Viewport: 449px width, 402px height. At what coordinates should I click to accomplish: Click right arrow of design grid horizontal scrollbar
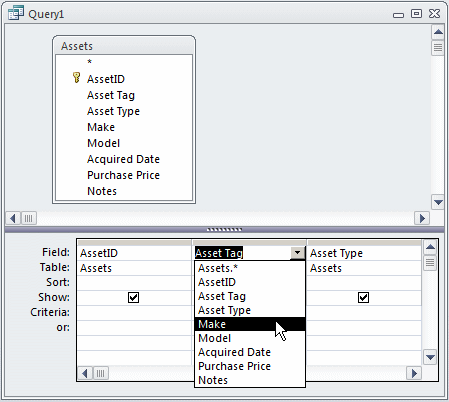[x=414, y=373]
